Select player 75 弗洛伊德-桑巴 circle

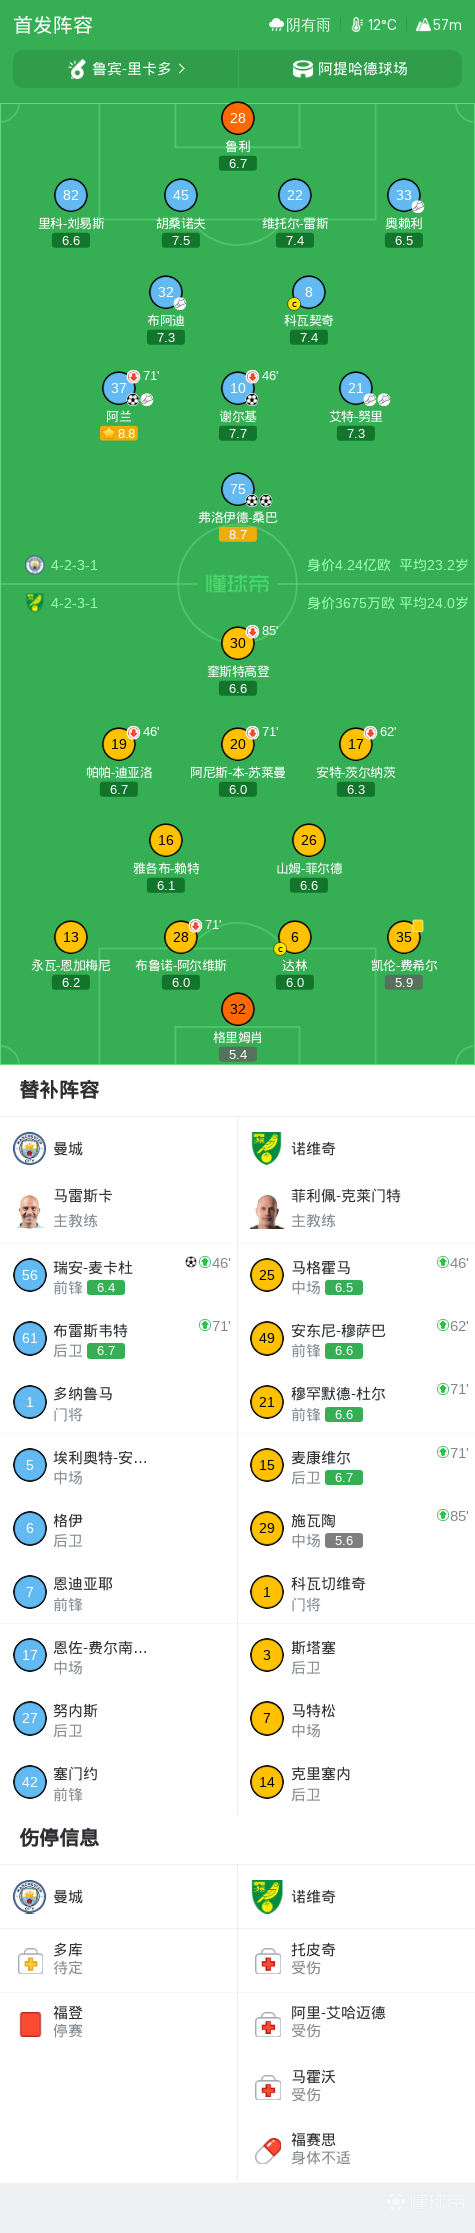point(238,489)
